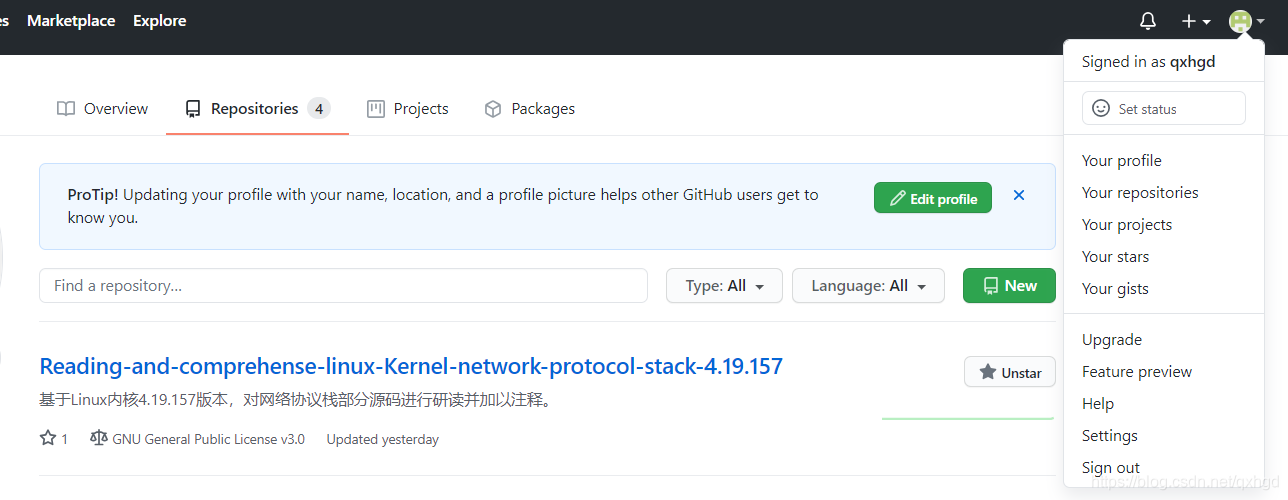Create a New repository

pos(1009,286)
